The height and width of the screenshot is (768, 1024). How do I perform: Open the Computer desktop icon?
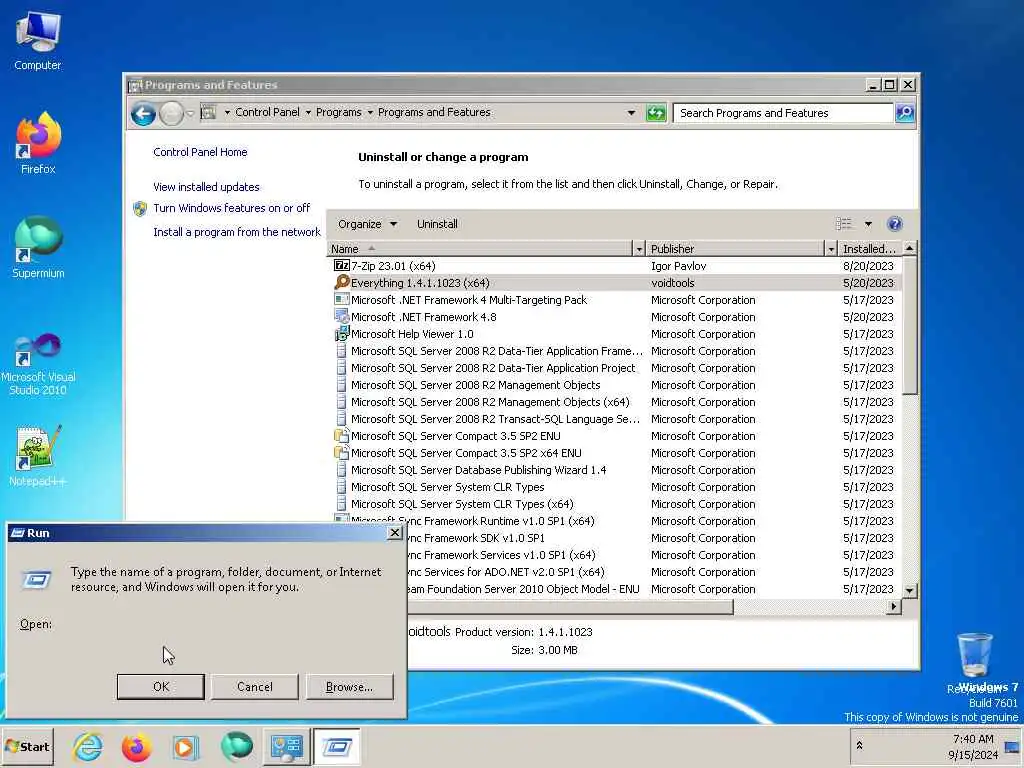pyautogui.click(x=38, y=40)
